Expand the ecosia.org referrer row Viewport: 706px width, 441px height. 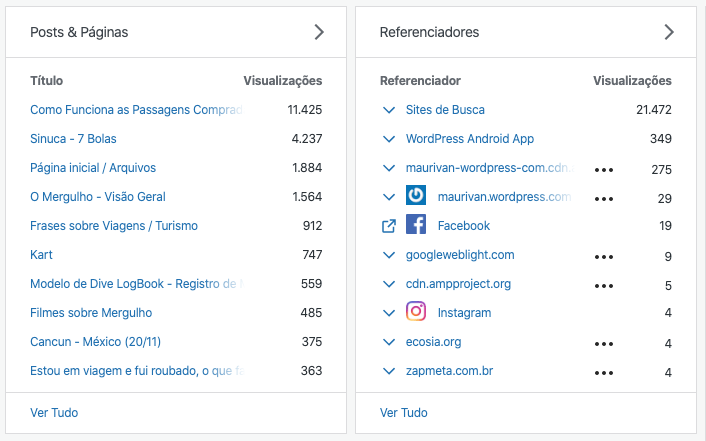pyautogui.click(x=389, y=342)
